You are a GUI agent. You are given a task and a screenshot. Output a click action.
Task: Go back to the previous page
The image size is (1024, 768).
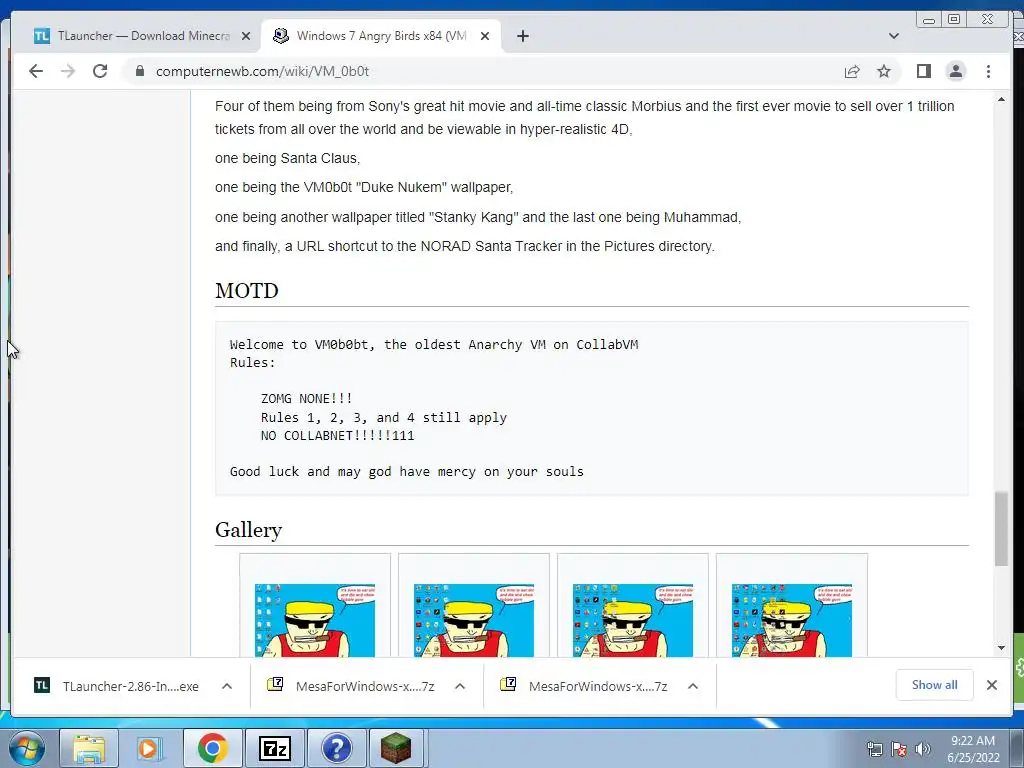pyautogui.click(x=36, y=71)
